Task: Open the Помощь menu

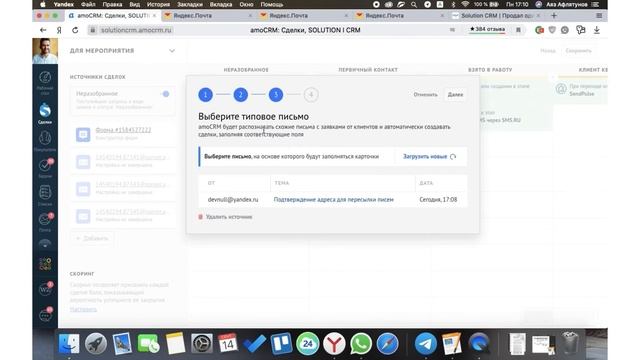Action: (x=271, y=4)
